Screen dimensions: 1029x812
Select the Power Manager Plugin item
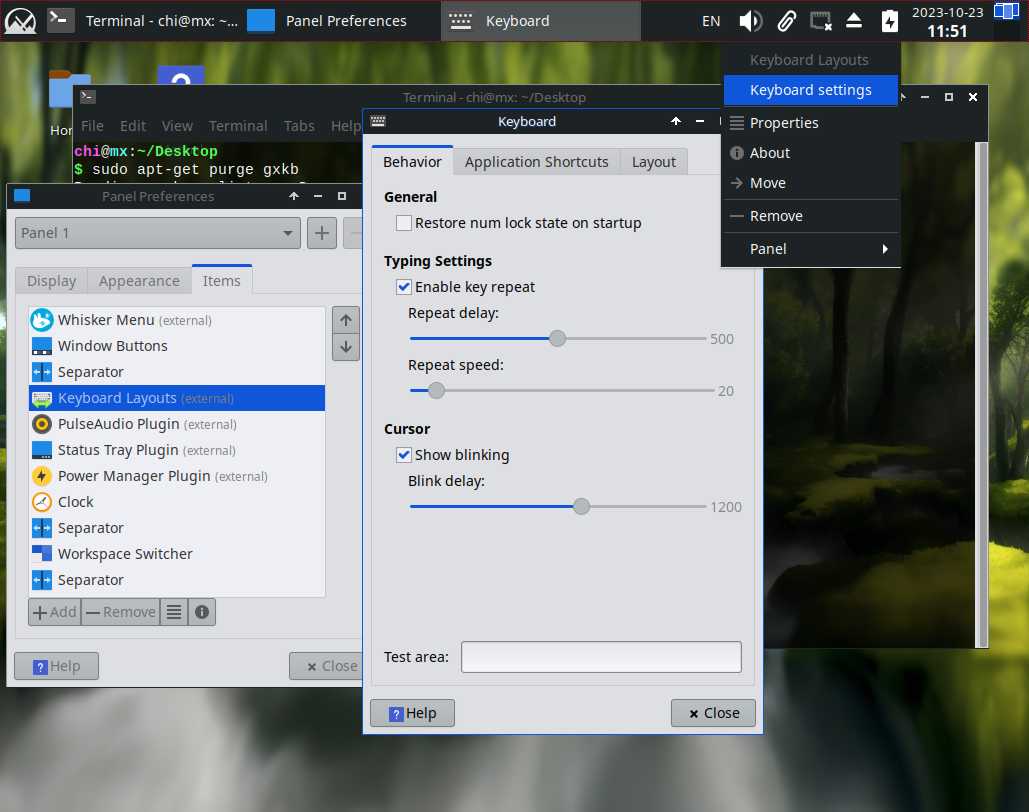[x=177, y=476]
